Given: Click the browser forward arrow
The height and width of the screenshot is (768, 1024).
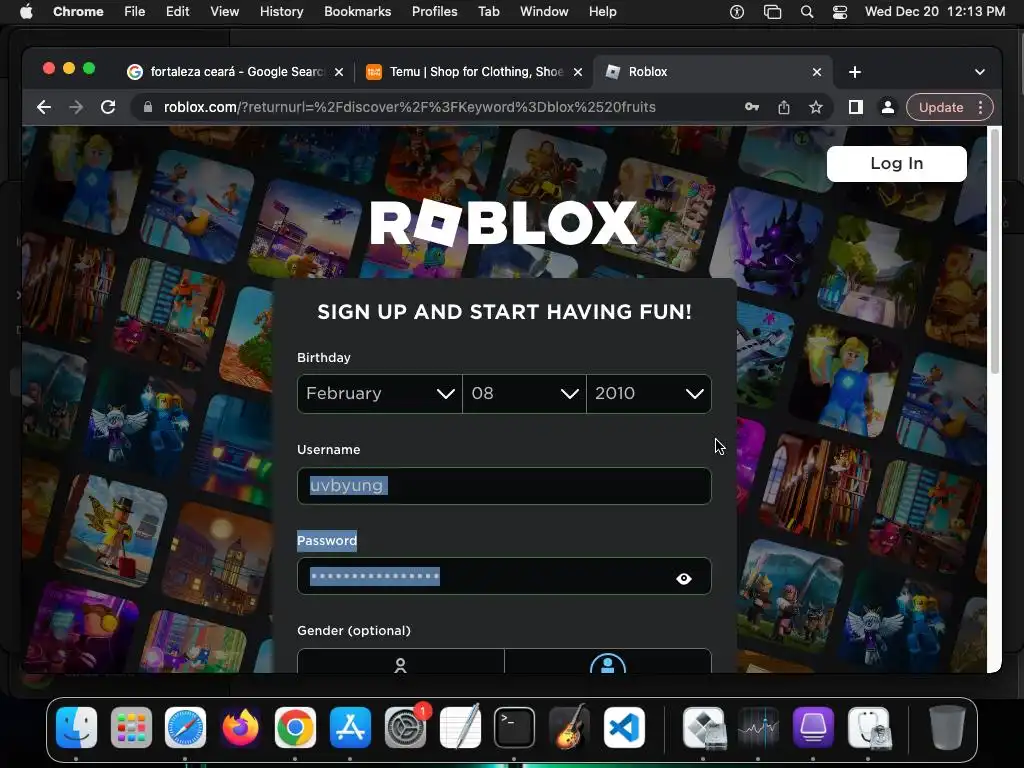Looking at the screenshot, I should (76, 107).
